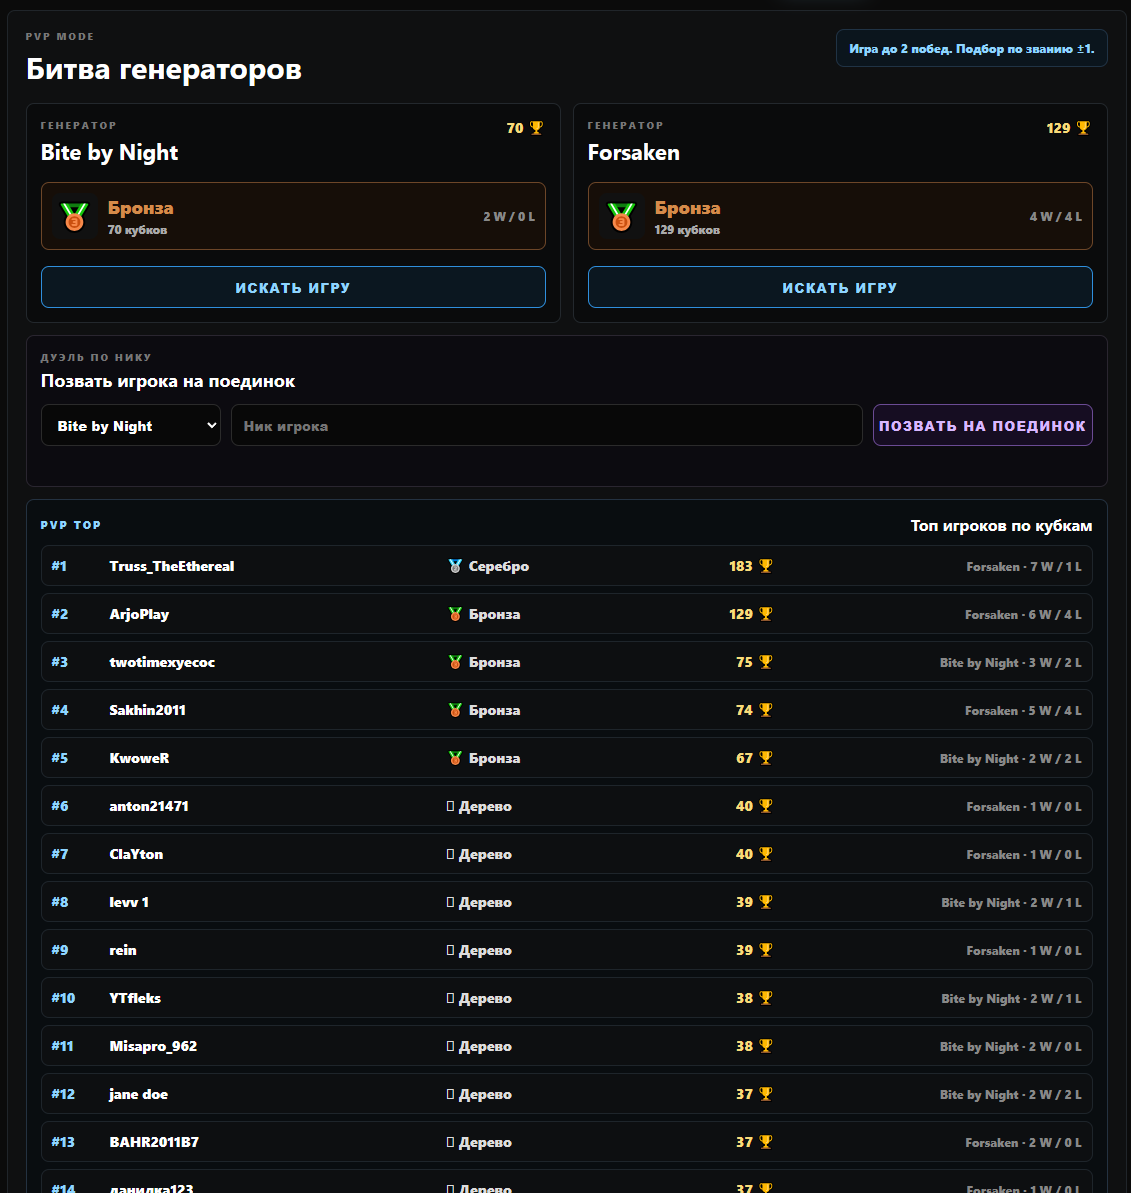The image size is (1131, 1193).
Task: Click Бронза rank panel of Forsaken
Action: 840,216
